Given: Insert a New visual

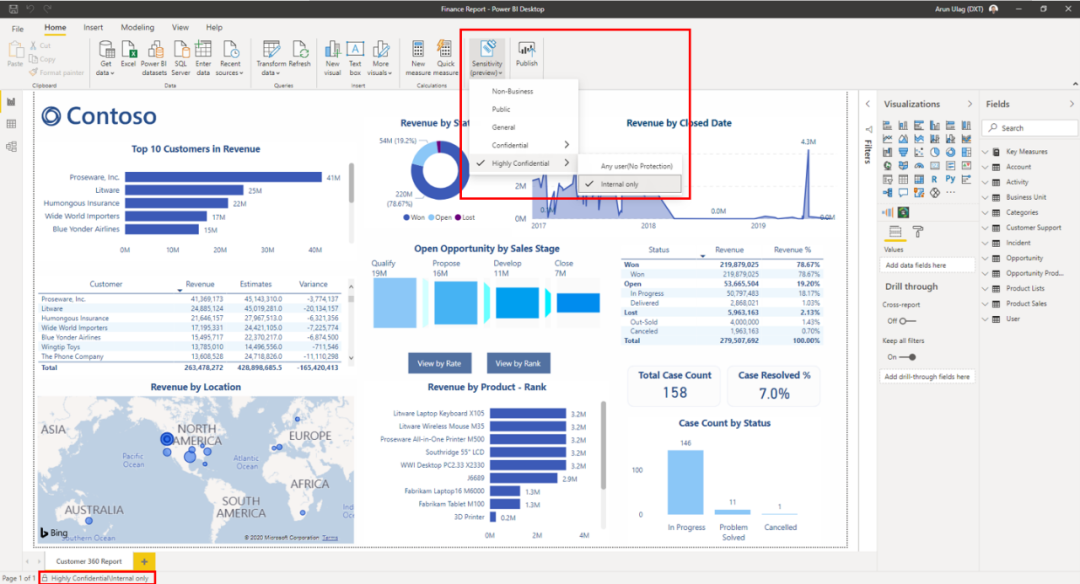Looking at the screenshot, I should point(332,57).
